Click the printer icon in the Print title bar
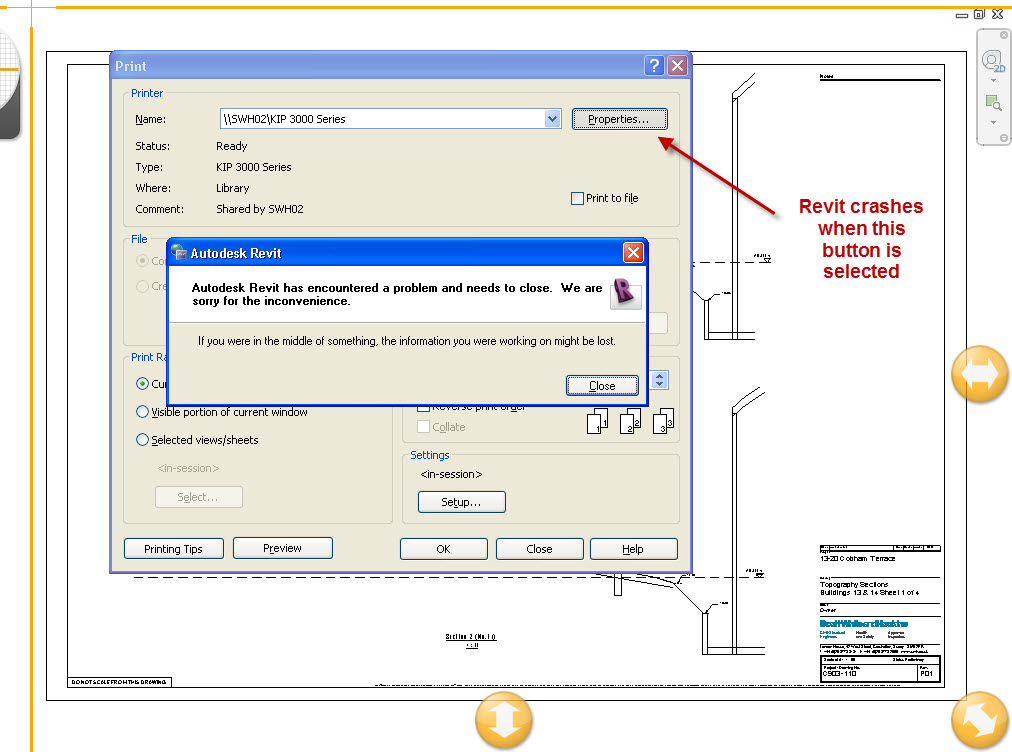Image resolution: width=1012 pixels, height=752 pixels. [121, 64]
